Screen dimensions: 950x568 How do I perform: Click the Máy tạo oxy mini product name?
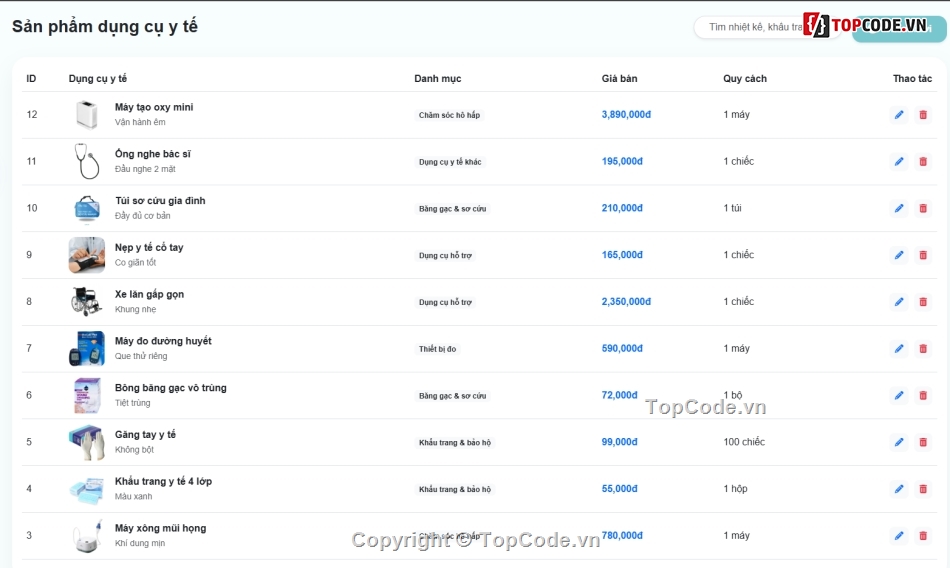[154, 107]
